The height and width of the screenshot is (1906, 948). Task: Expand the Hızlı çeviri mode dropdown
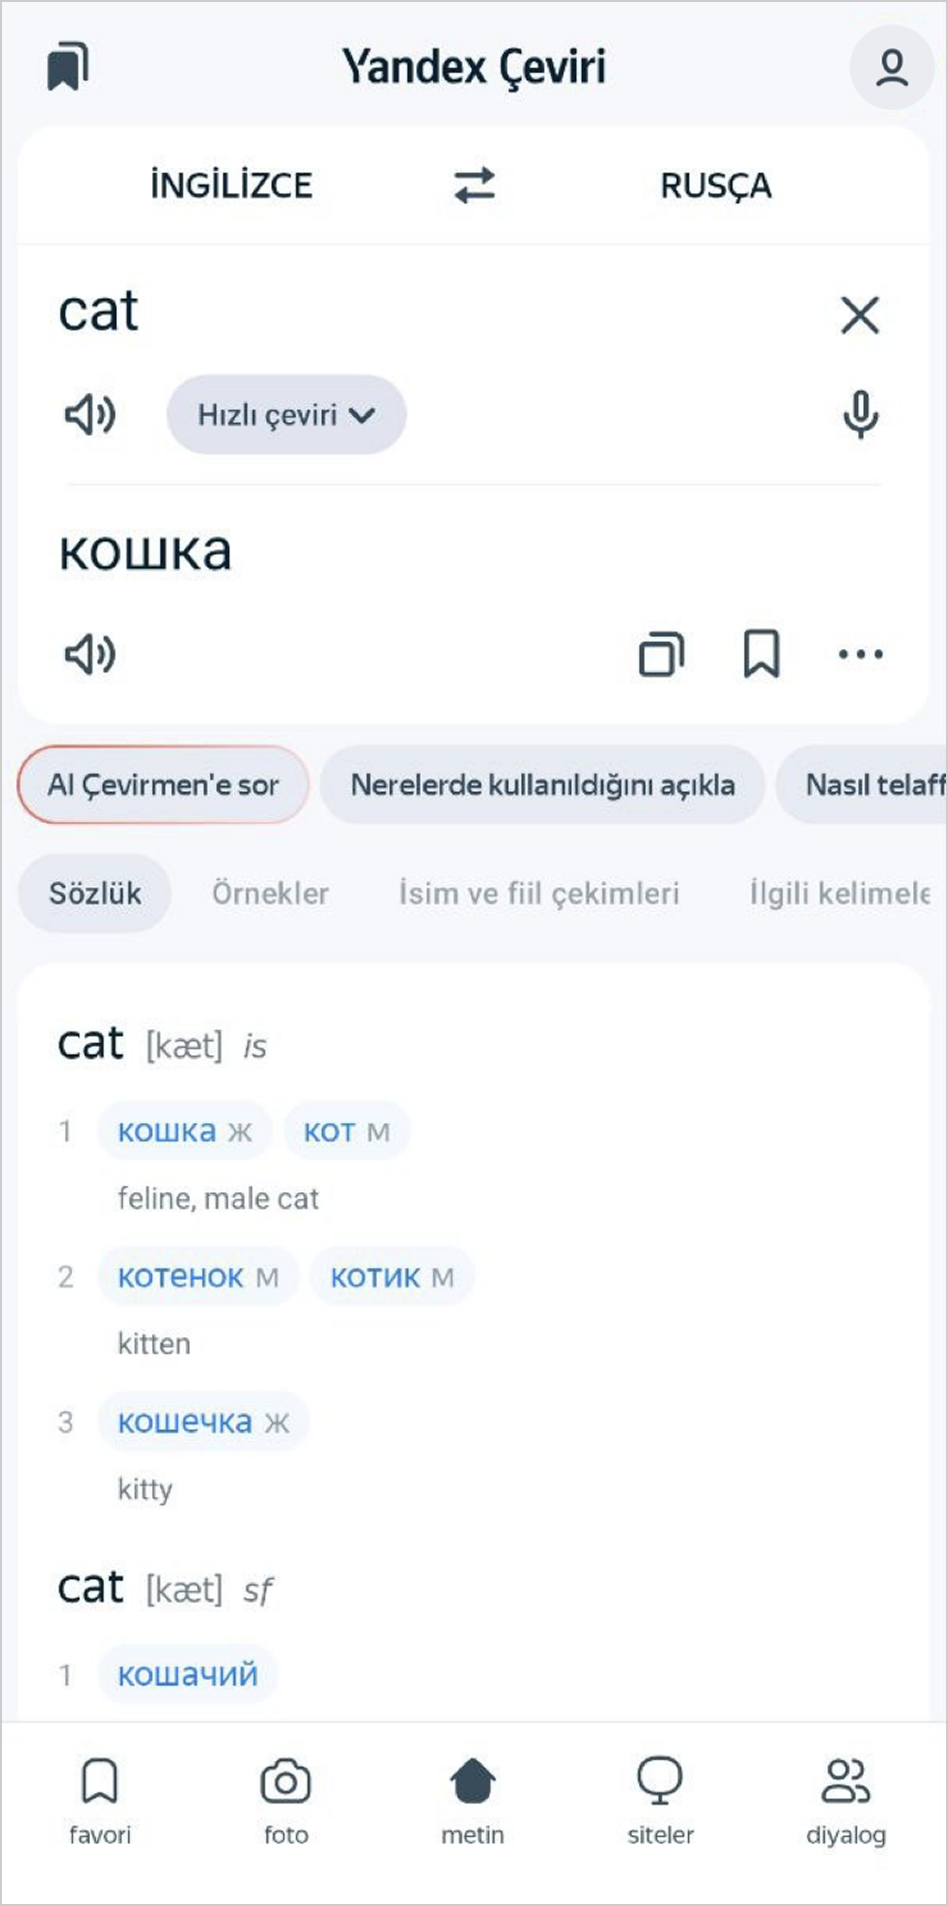pyautogui.click(x=286, y=415)
